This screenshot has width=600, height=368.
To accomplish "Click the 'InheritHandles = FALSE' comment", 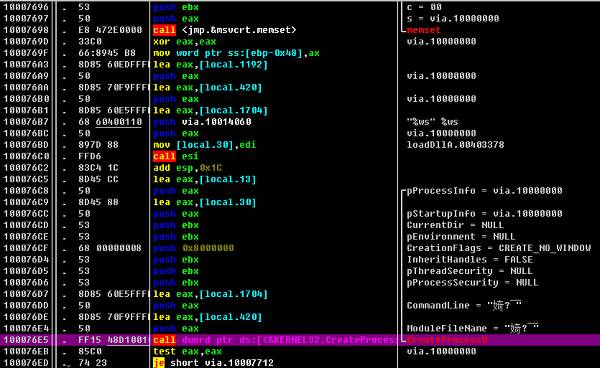I will click(x=470, y=259).
